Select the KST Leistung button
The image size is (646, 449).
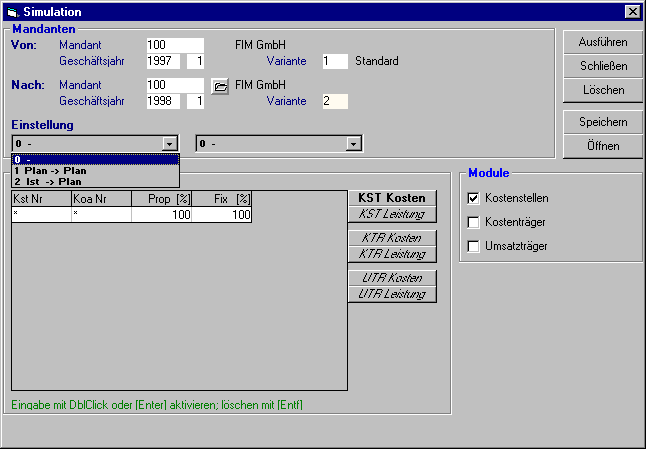click(x=392, y=214)
